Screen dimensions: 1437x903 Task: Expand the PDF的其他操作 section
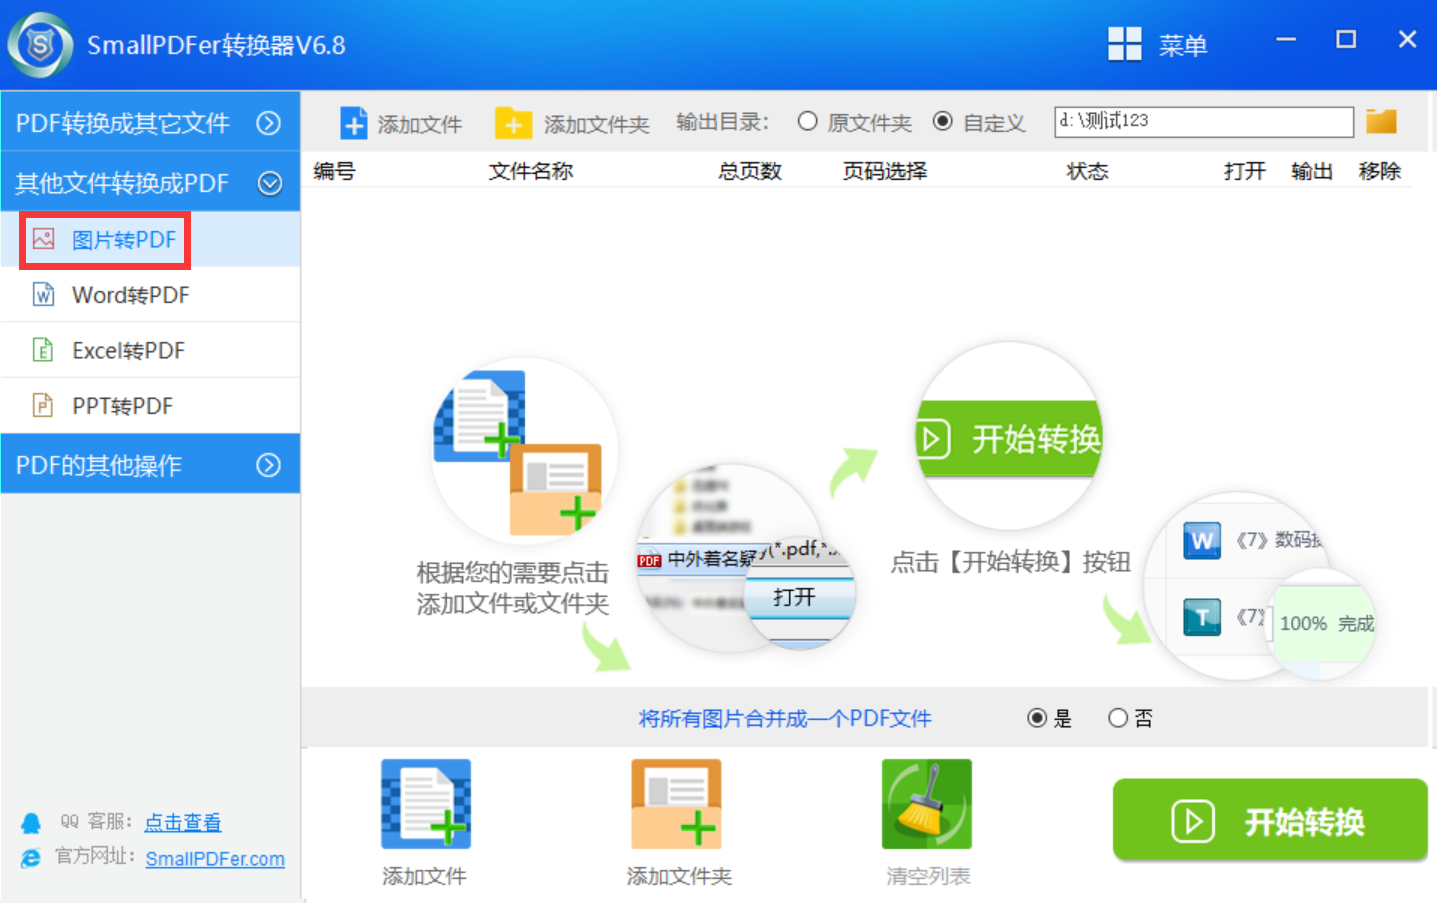click(x=268, y=465)
